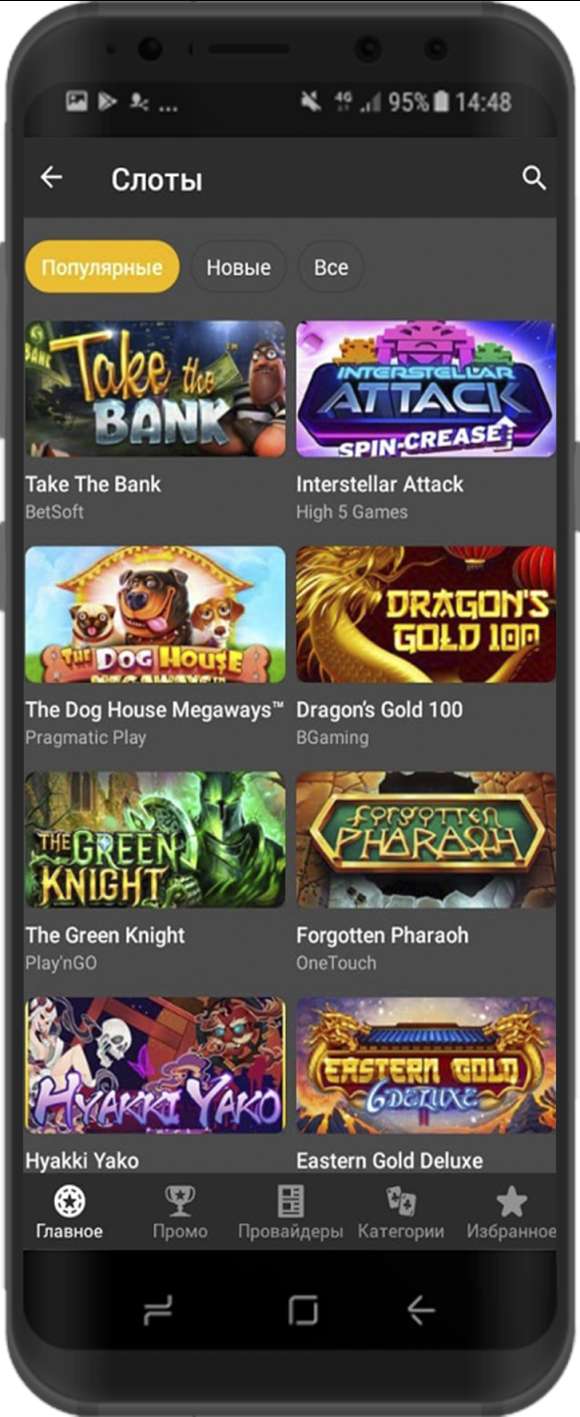
Task: Open the Take The Bank slot thumbnail
Action: pos(155,389)
